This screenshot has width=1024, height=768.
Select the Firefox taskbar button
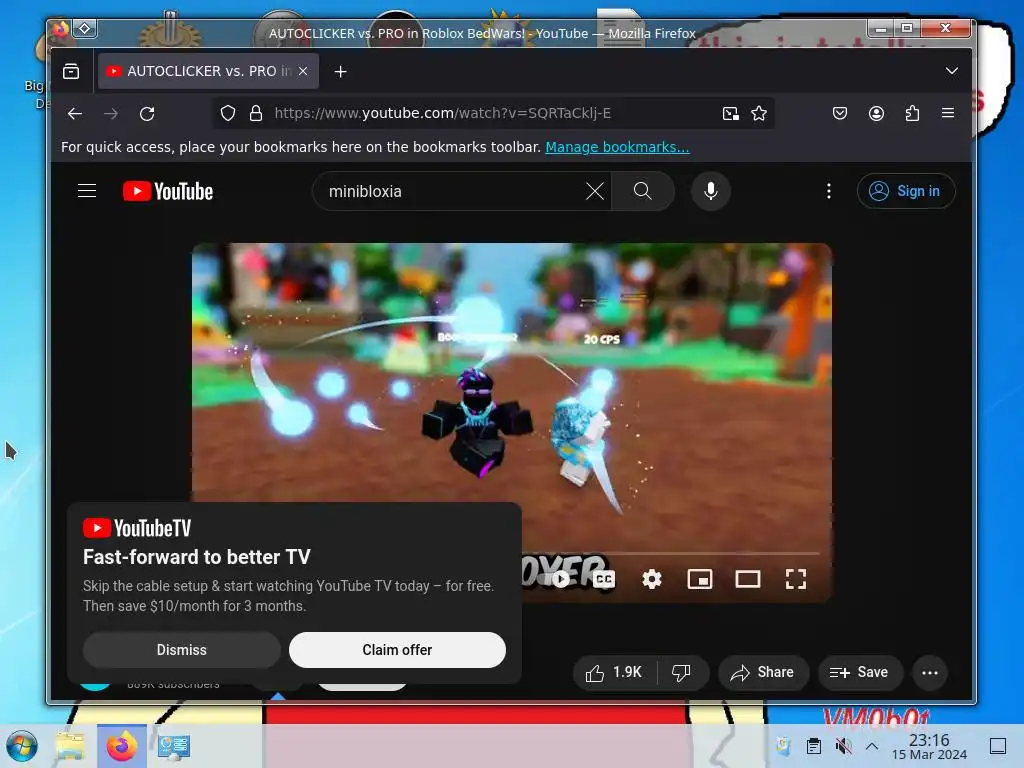[122, 746]
